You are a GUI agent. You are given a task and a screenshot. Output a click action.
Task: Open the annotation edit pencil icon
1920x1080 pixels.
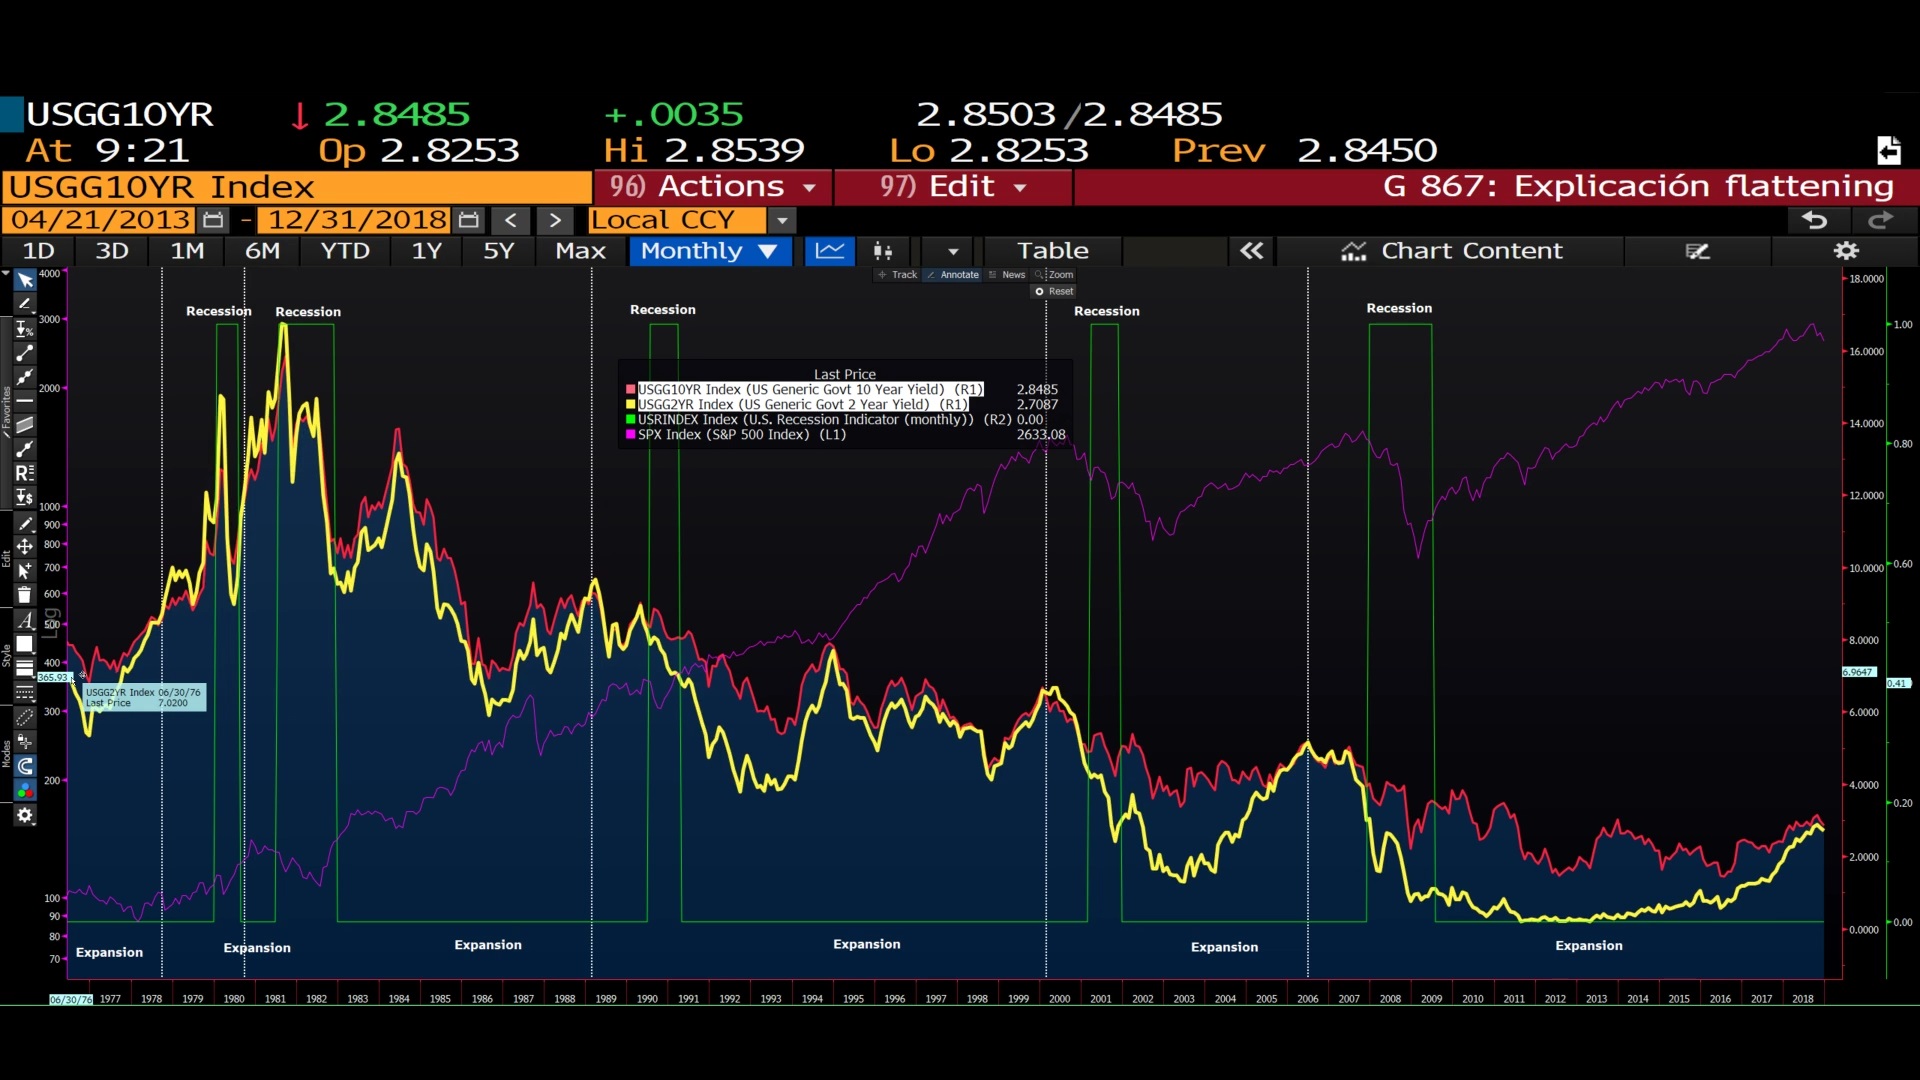[x=1697, y=251]
